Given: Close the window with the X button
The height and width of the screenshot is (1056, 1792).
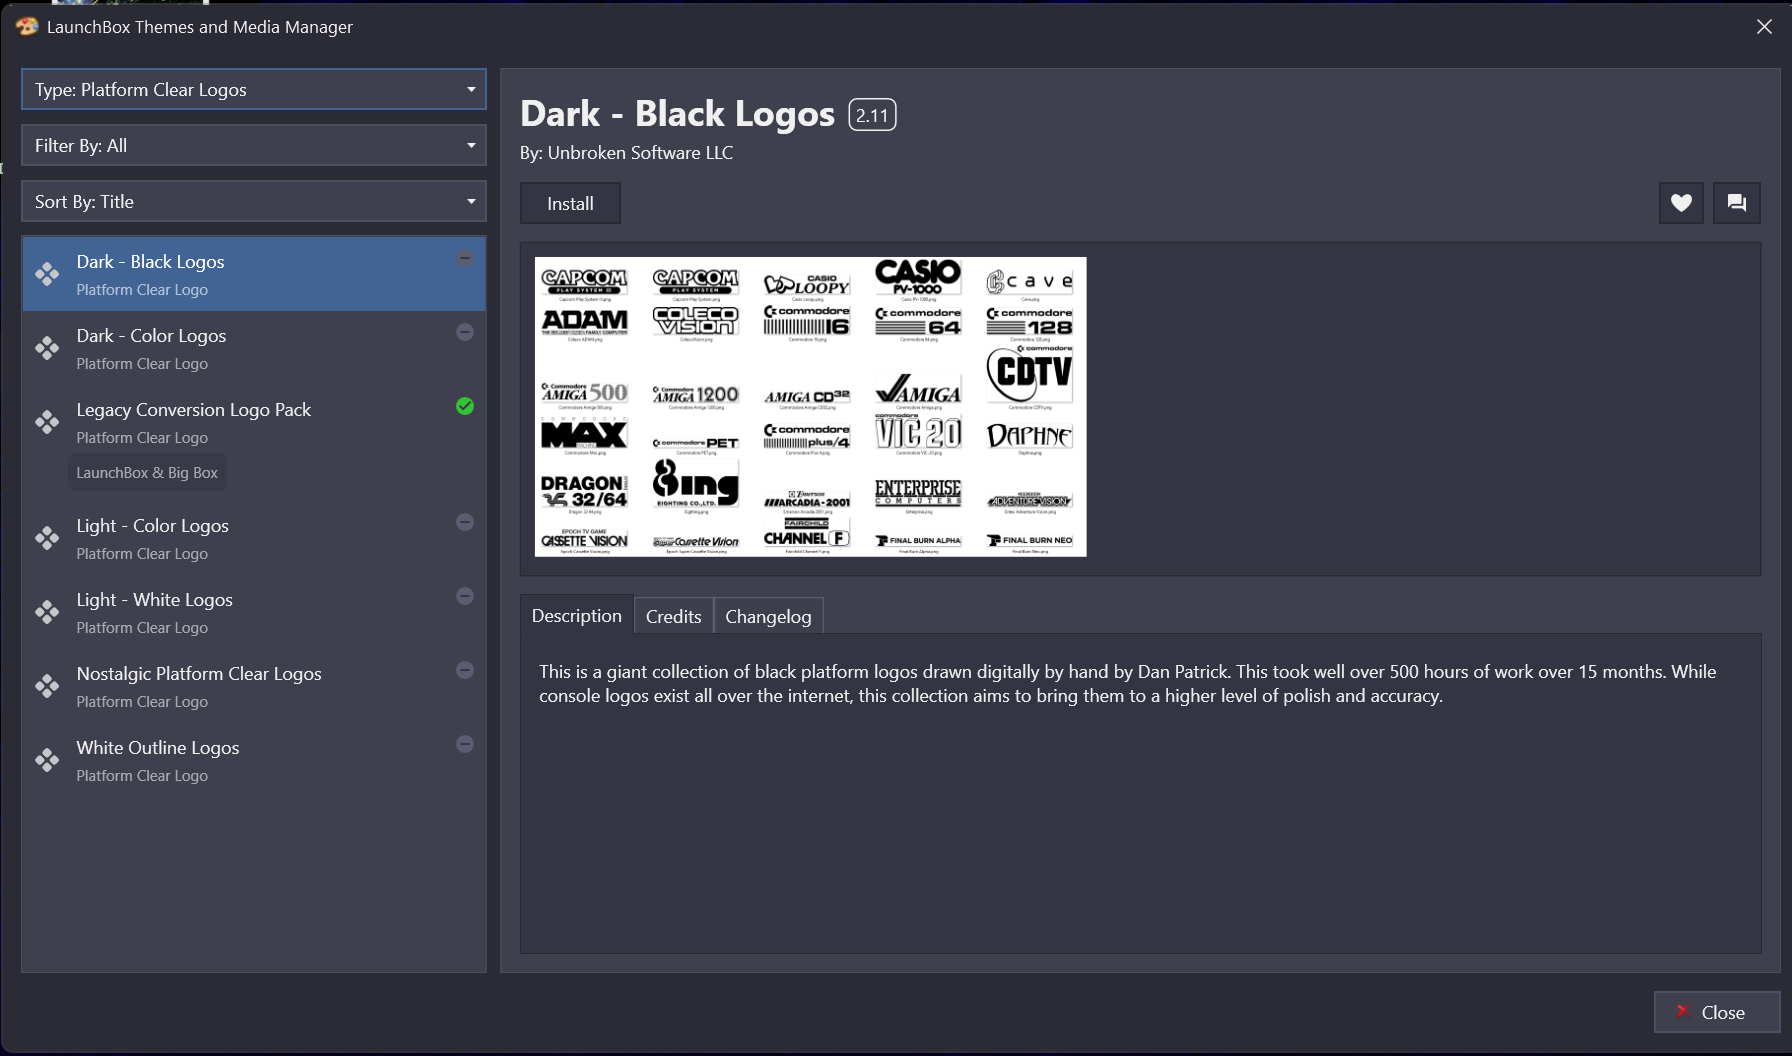Looking at the screenshot, I should click(1764, 27).
